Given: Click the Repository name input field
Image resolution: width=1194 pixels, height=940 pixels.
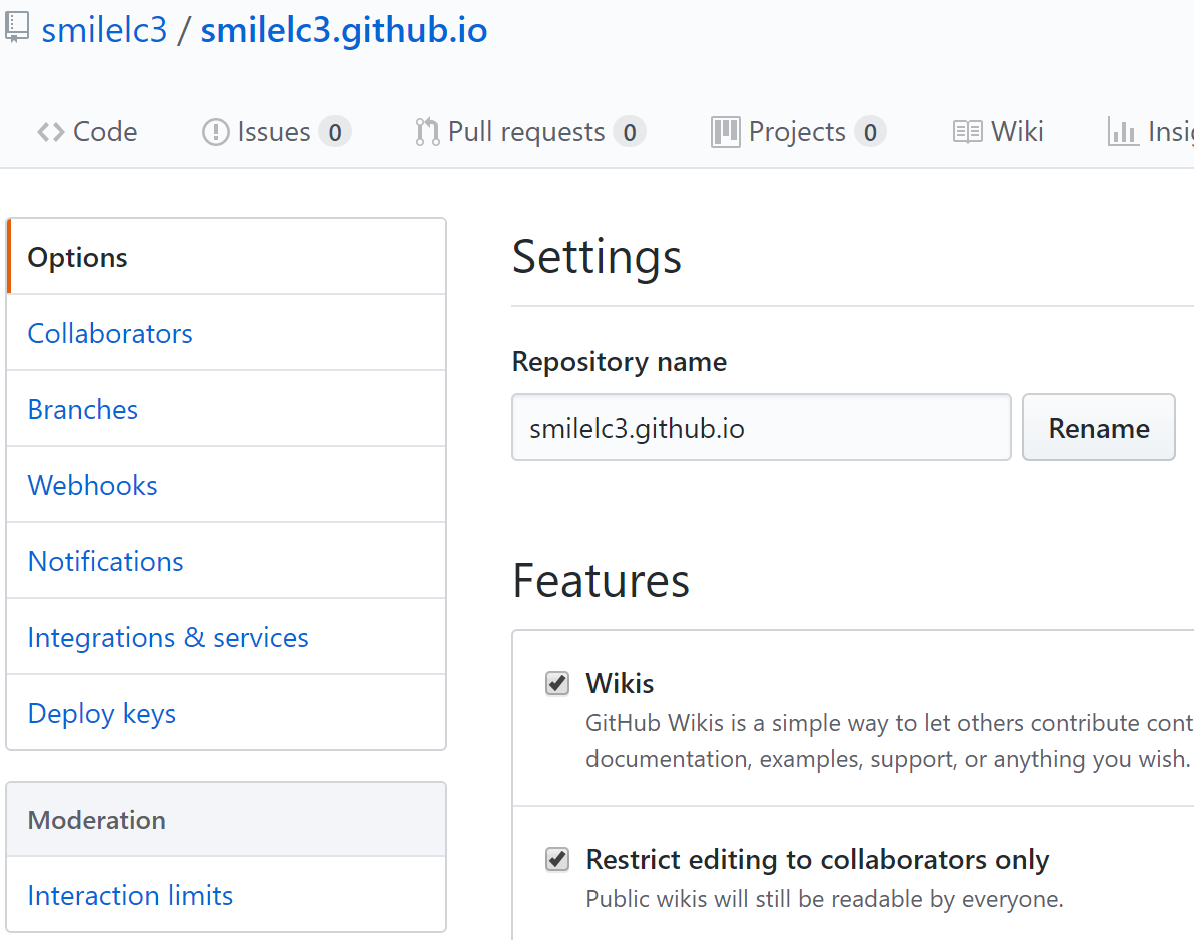Looking at the screenshot, I should [761, 427].
